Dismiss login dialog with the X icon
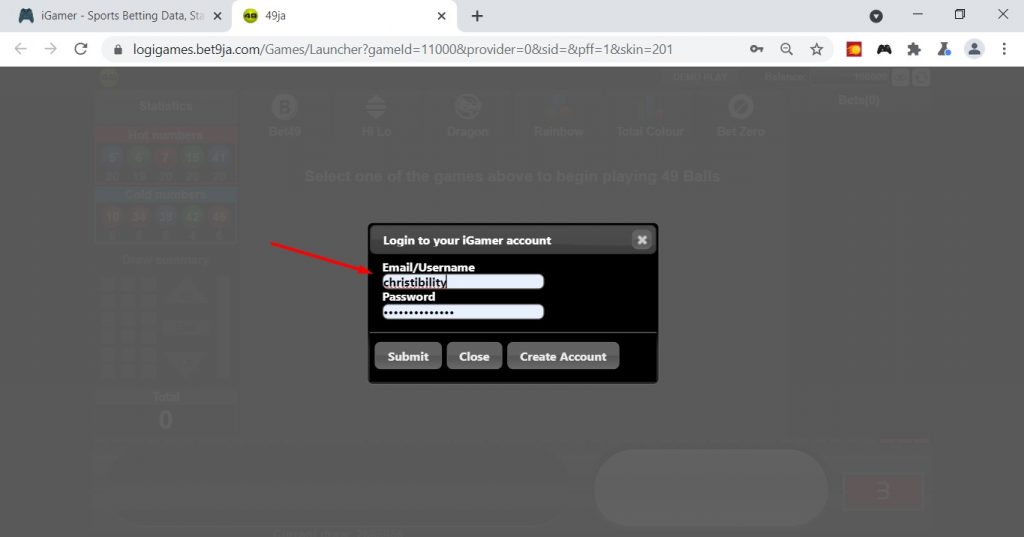Image resolution: width=1024 pixels, height=537 pixels. [x=642, y=240]
